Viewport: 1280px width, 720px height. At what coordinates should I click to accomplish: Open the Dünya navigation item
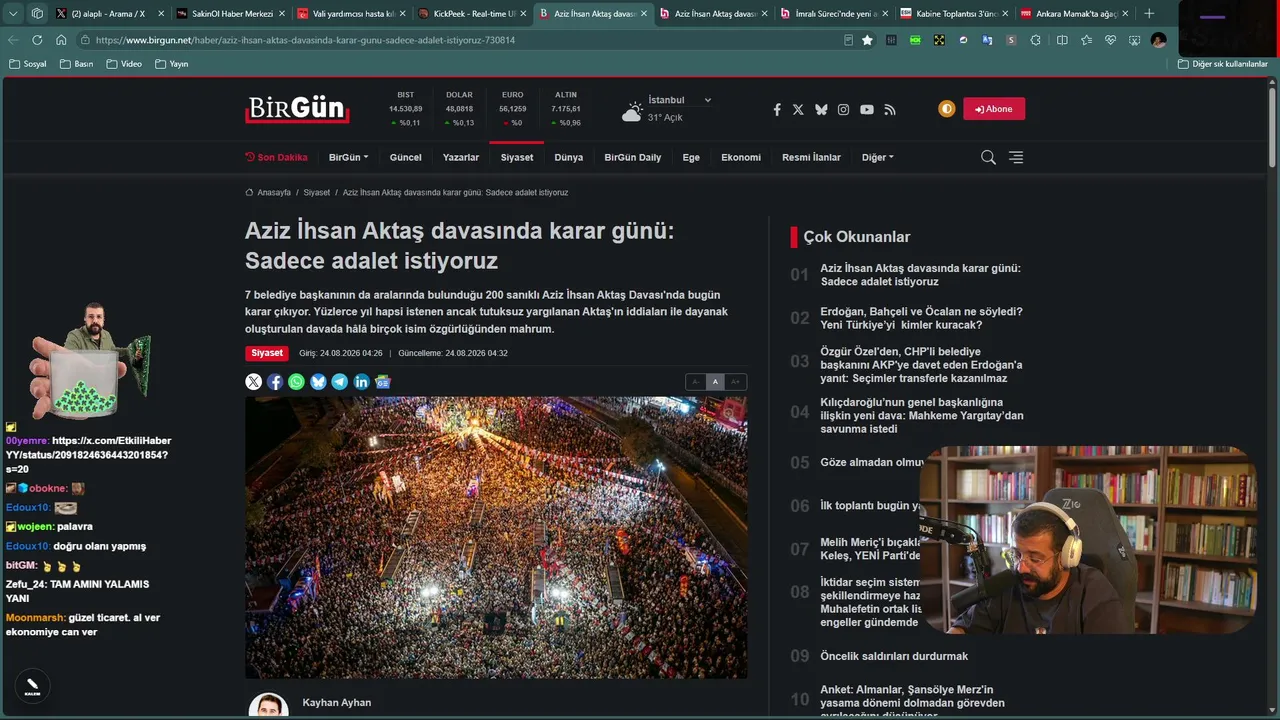coord(568,157)
